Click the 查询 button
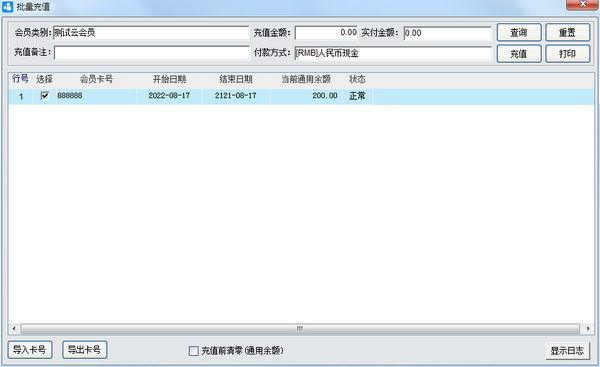 [x=519, y=33]
